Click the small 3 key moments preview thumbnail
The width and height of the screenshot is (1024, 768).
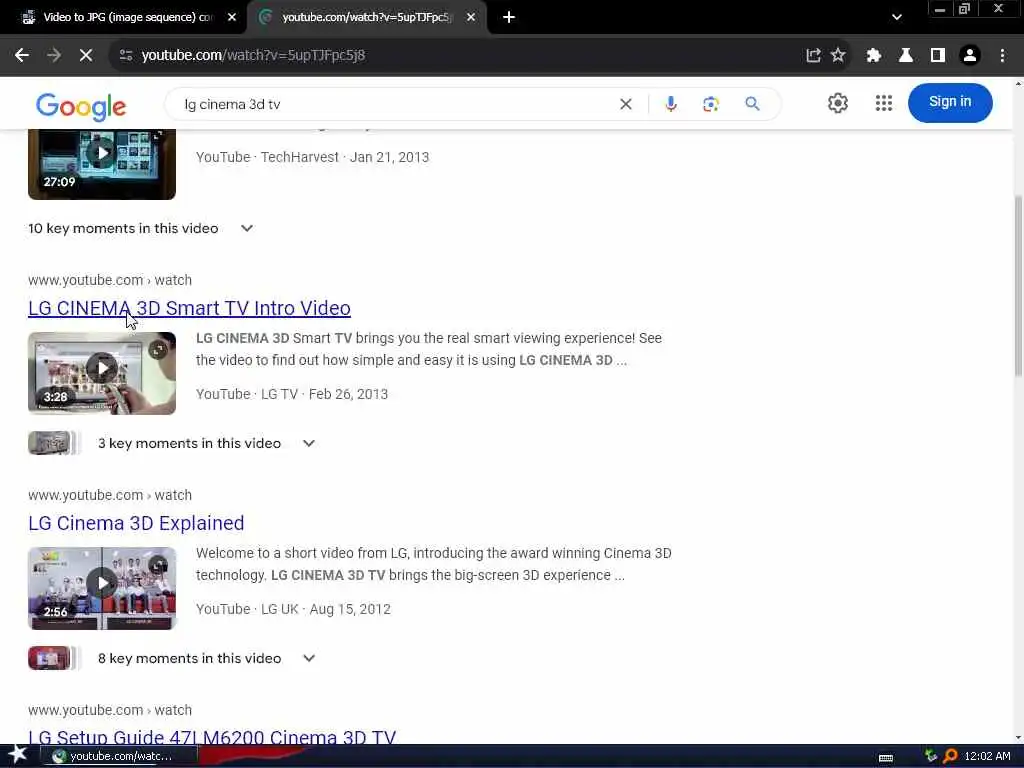tap(51, 443)
